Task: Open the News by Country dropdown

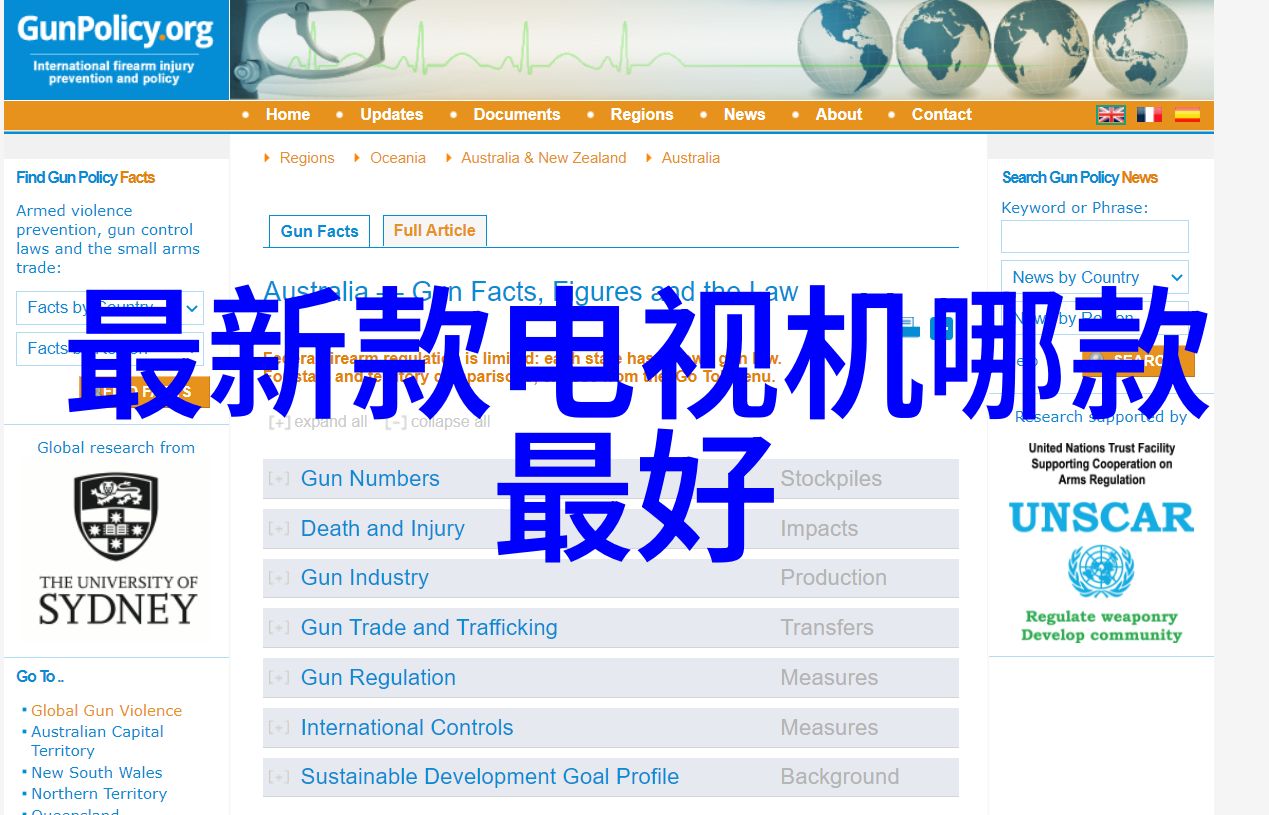Action: tap(1094, 278)
